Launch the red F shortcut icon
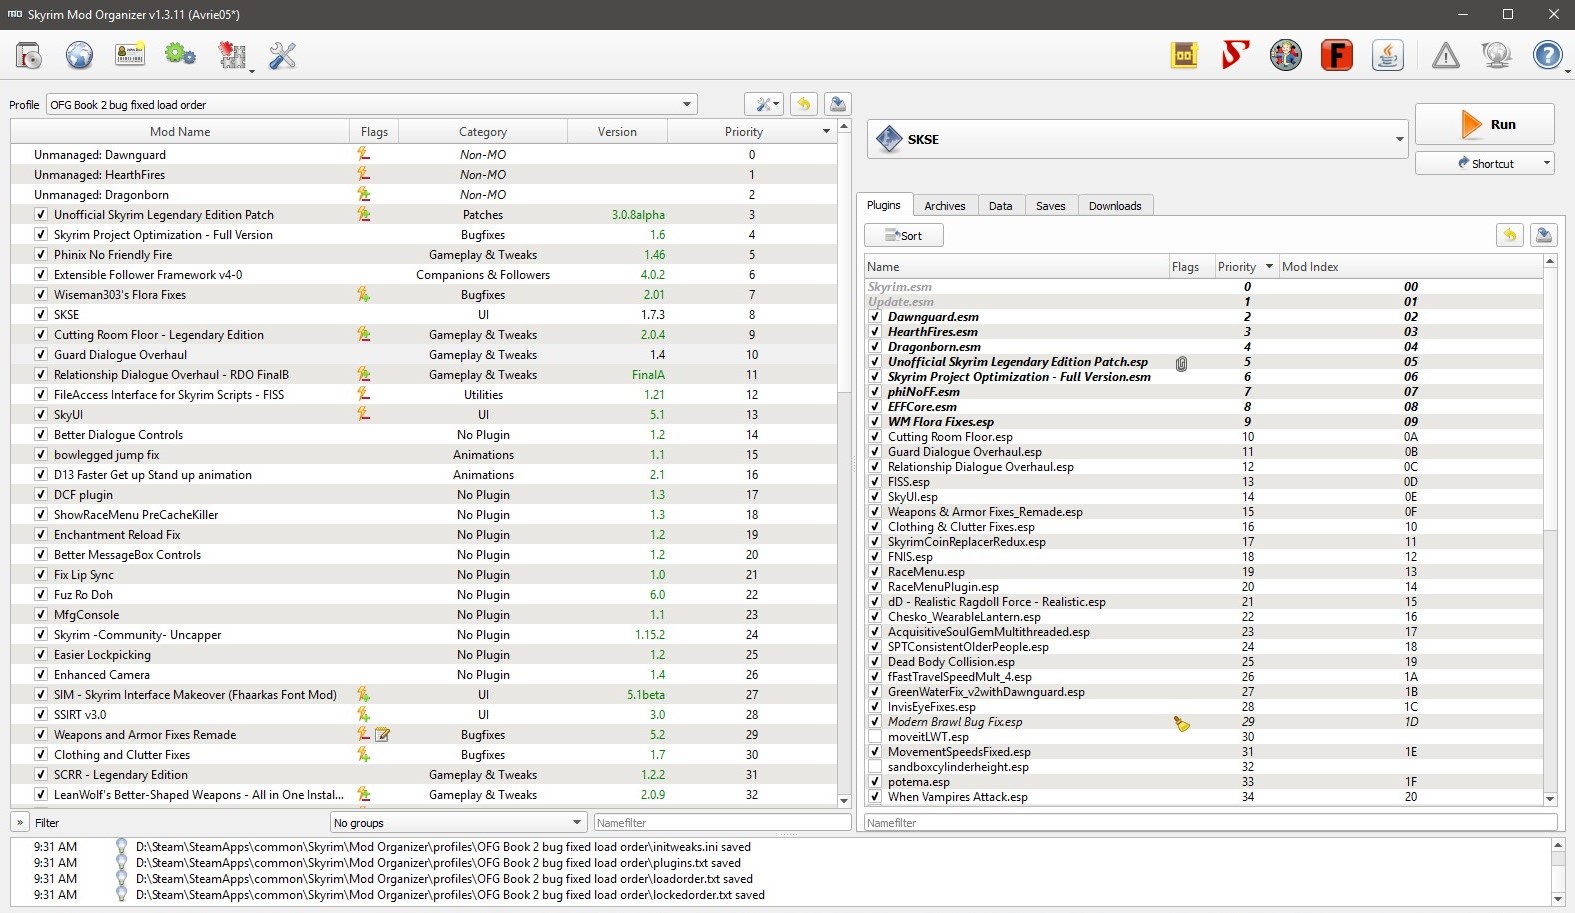The image size is (1575, 913). [x=1337, y=55]
